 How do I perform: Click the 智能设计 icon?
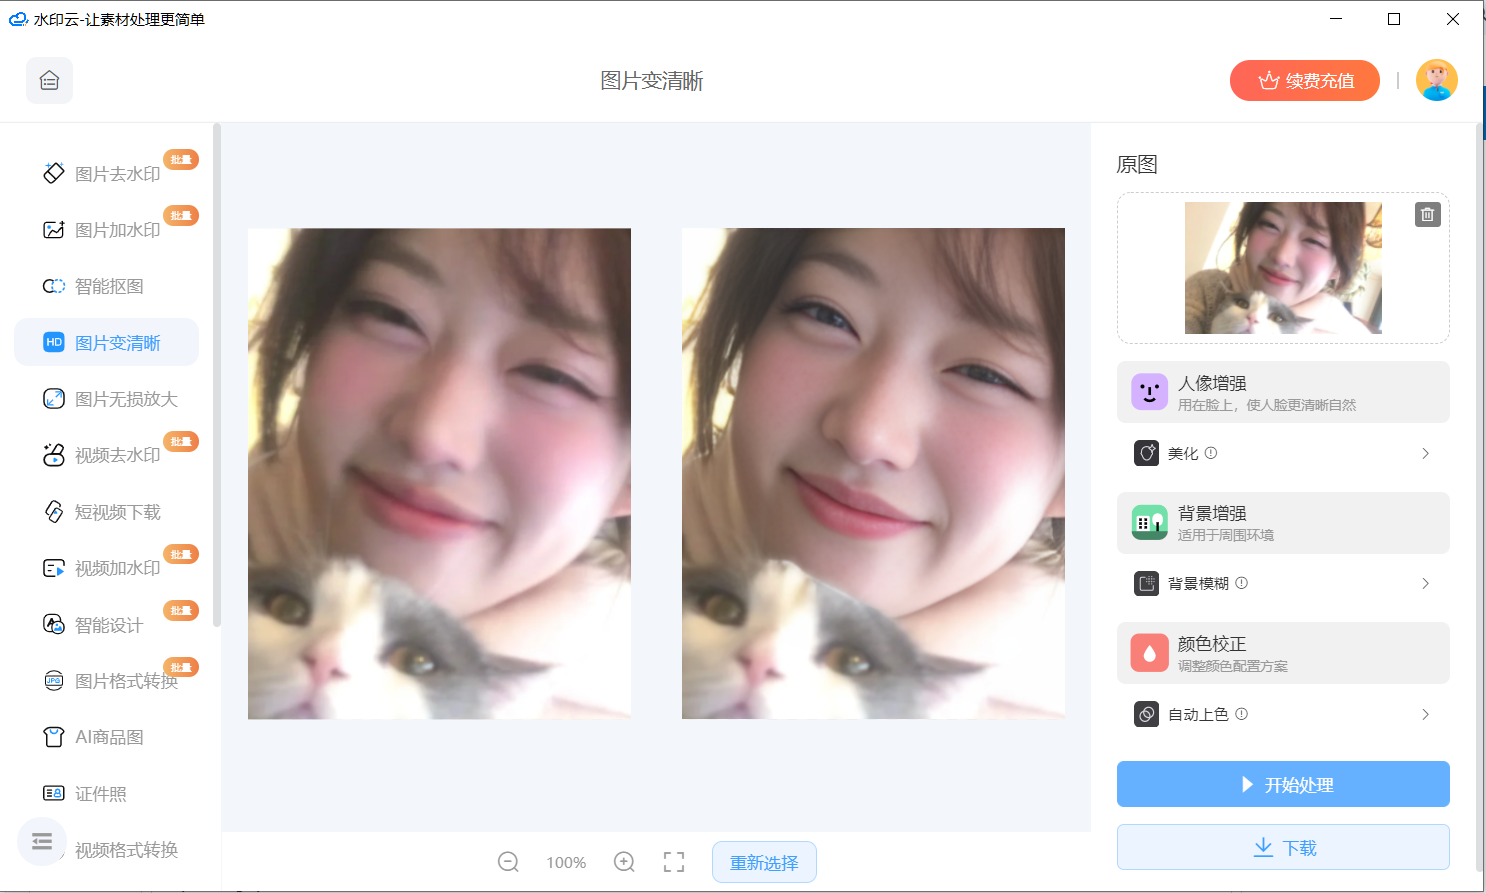54,625
